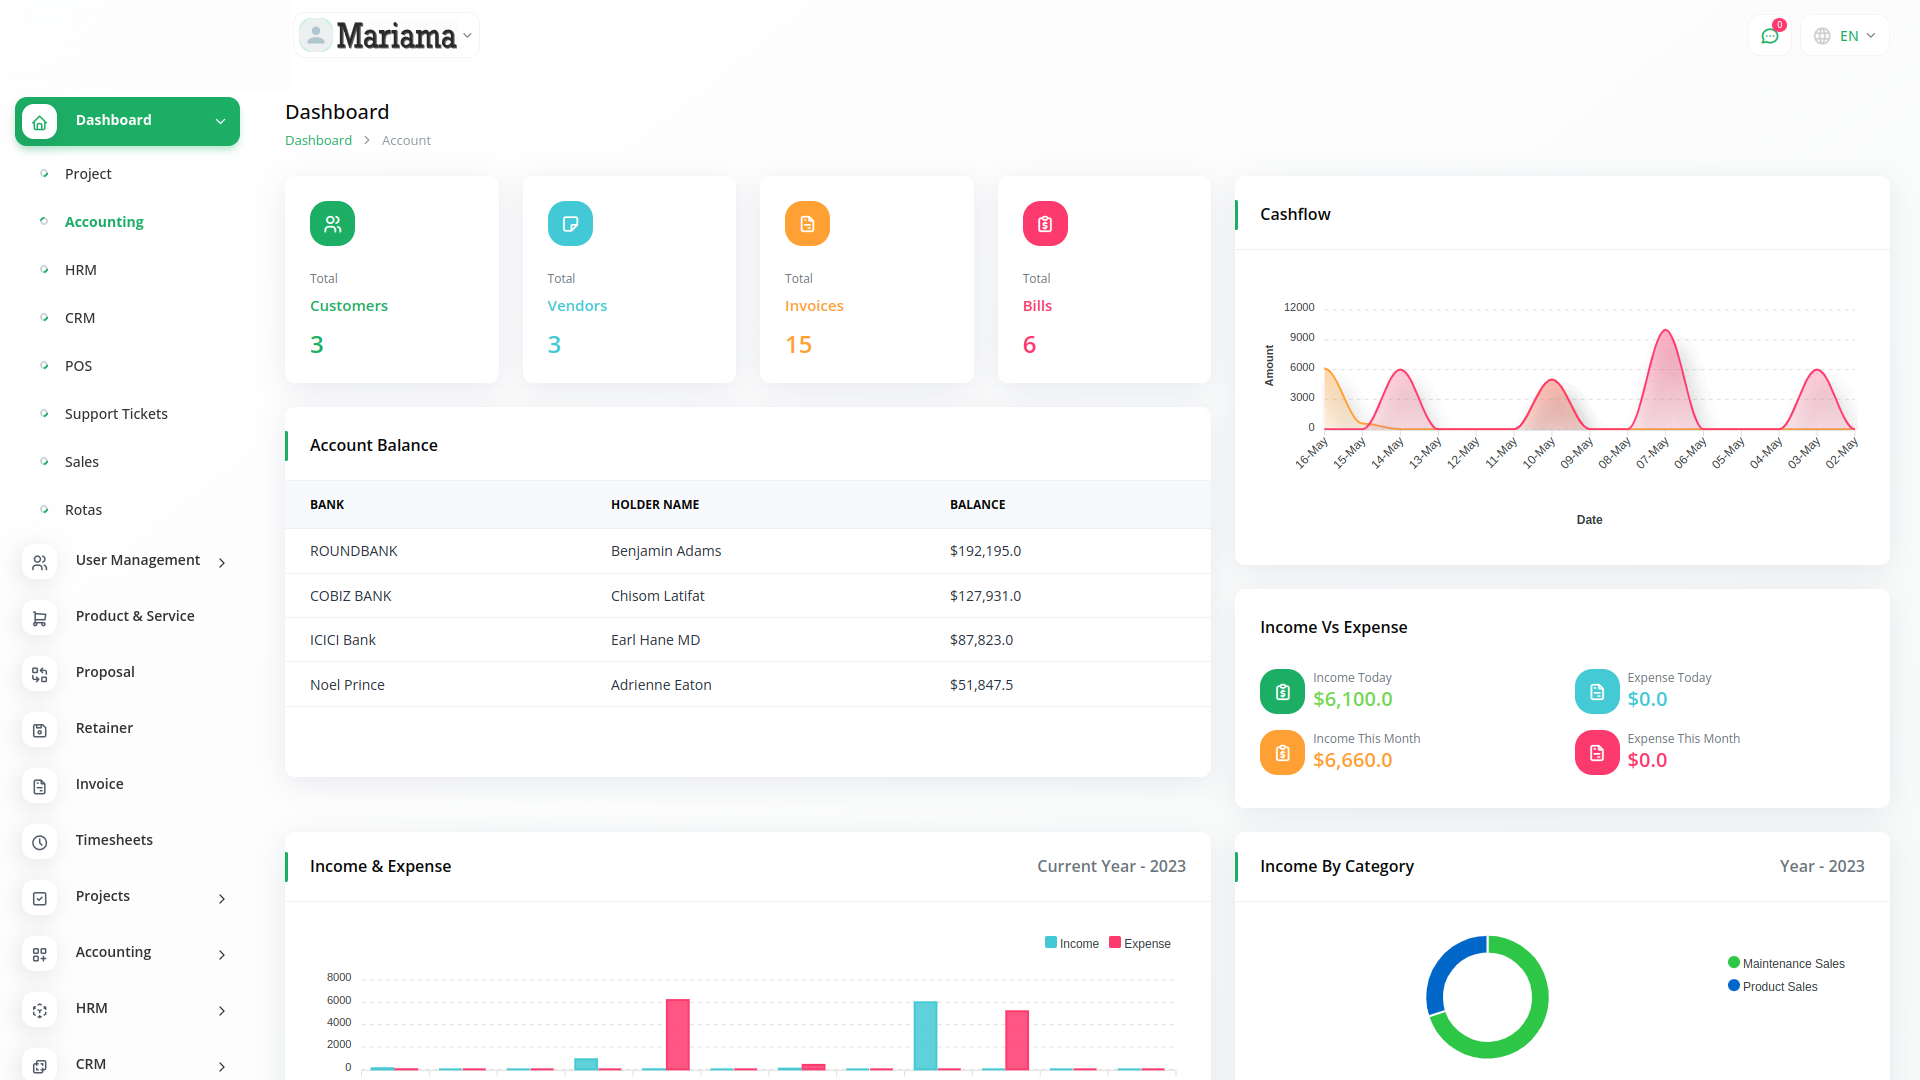Image resolution: width=1920 pixels, height=1080 pixels.
Task: Click the Noel Prince bank entry
Action: tap(347, 685)
